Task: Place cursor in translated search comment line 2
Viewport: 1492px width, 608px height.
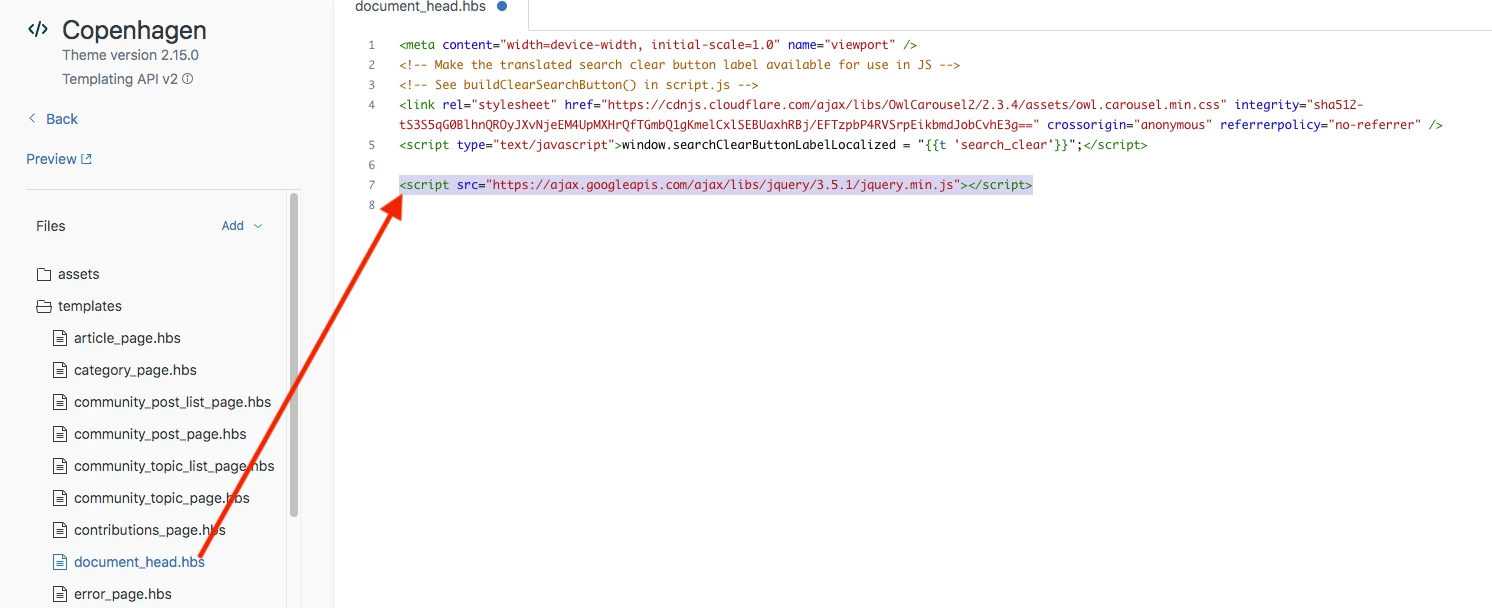Action: click(679, 65)
